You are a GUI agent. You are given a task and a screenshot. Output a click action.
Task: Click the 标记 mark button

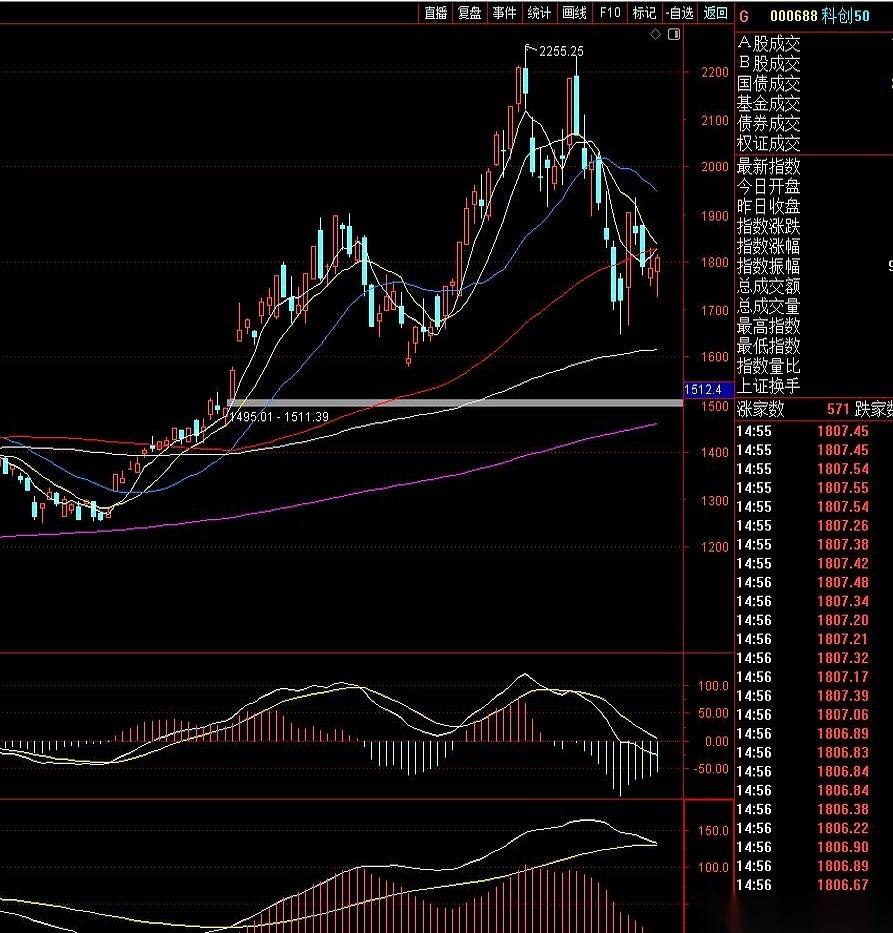(x=644, y=12)
